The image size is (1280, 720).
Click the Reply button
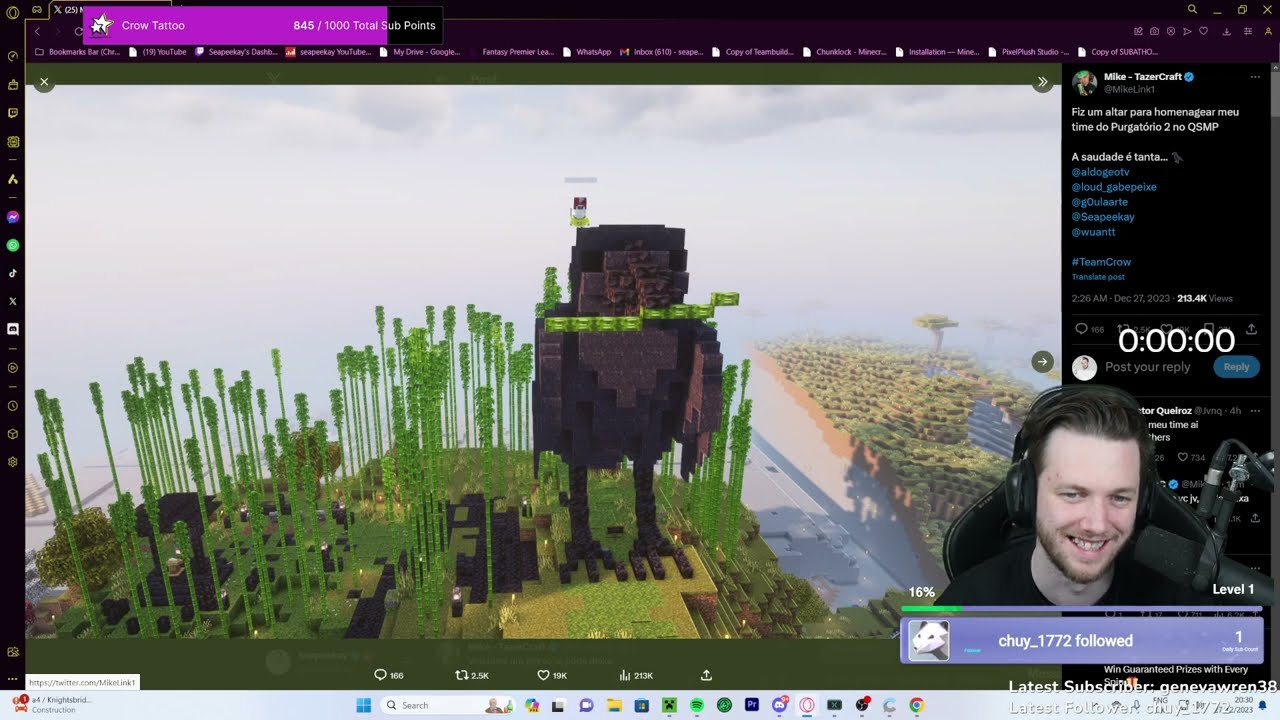coord(1236,367)
